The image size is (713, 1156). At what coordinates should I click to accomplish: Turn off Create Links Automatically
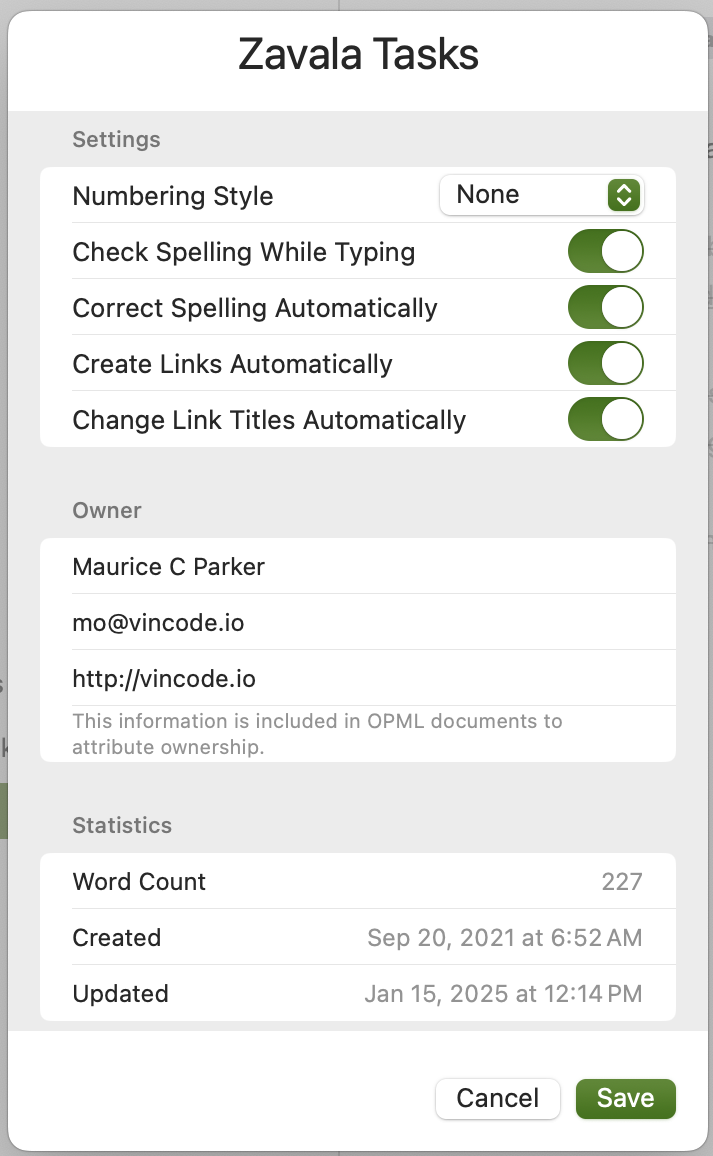(605, 363)
